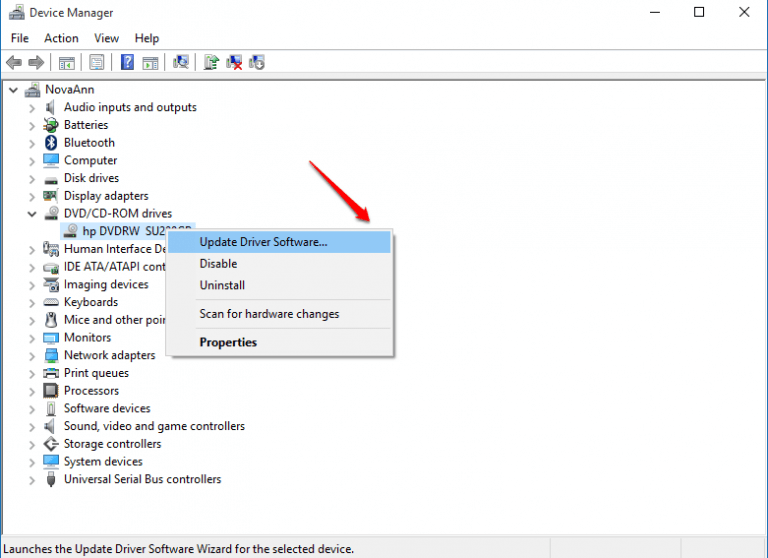Toggle the action pane toolbar icon
Image resolution: width=768 pixels, height=558 pixels.
[x=150, y=63]
